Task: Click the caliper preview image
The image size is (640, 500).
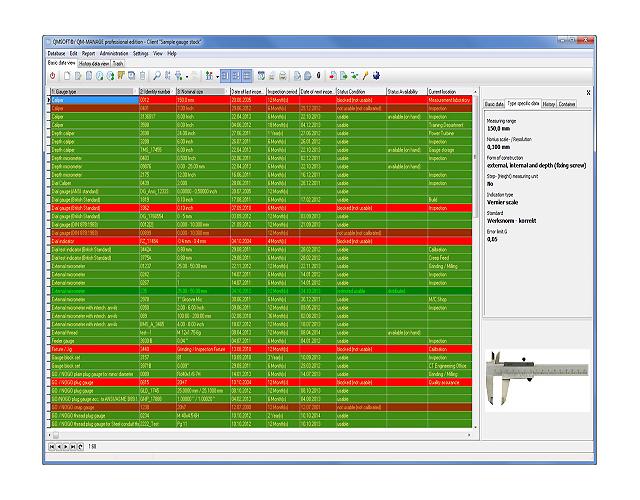Action: click(538, 378)
